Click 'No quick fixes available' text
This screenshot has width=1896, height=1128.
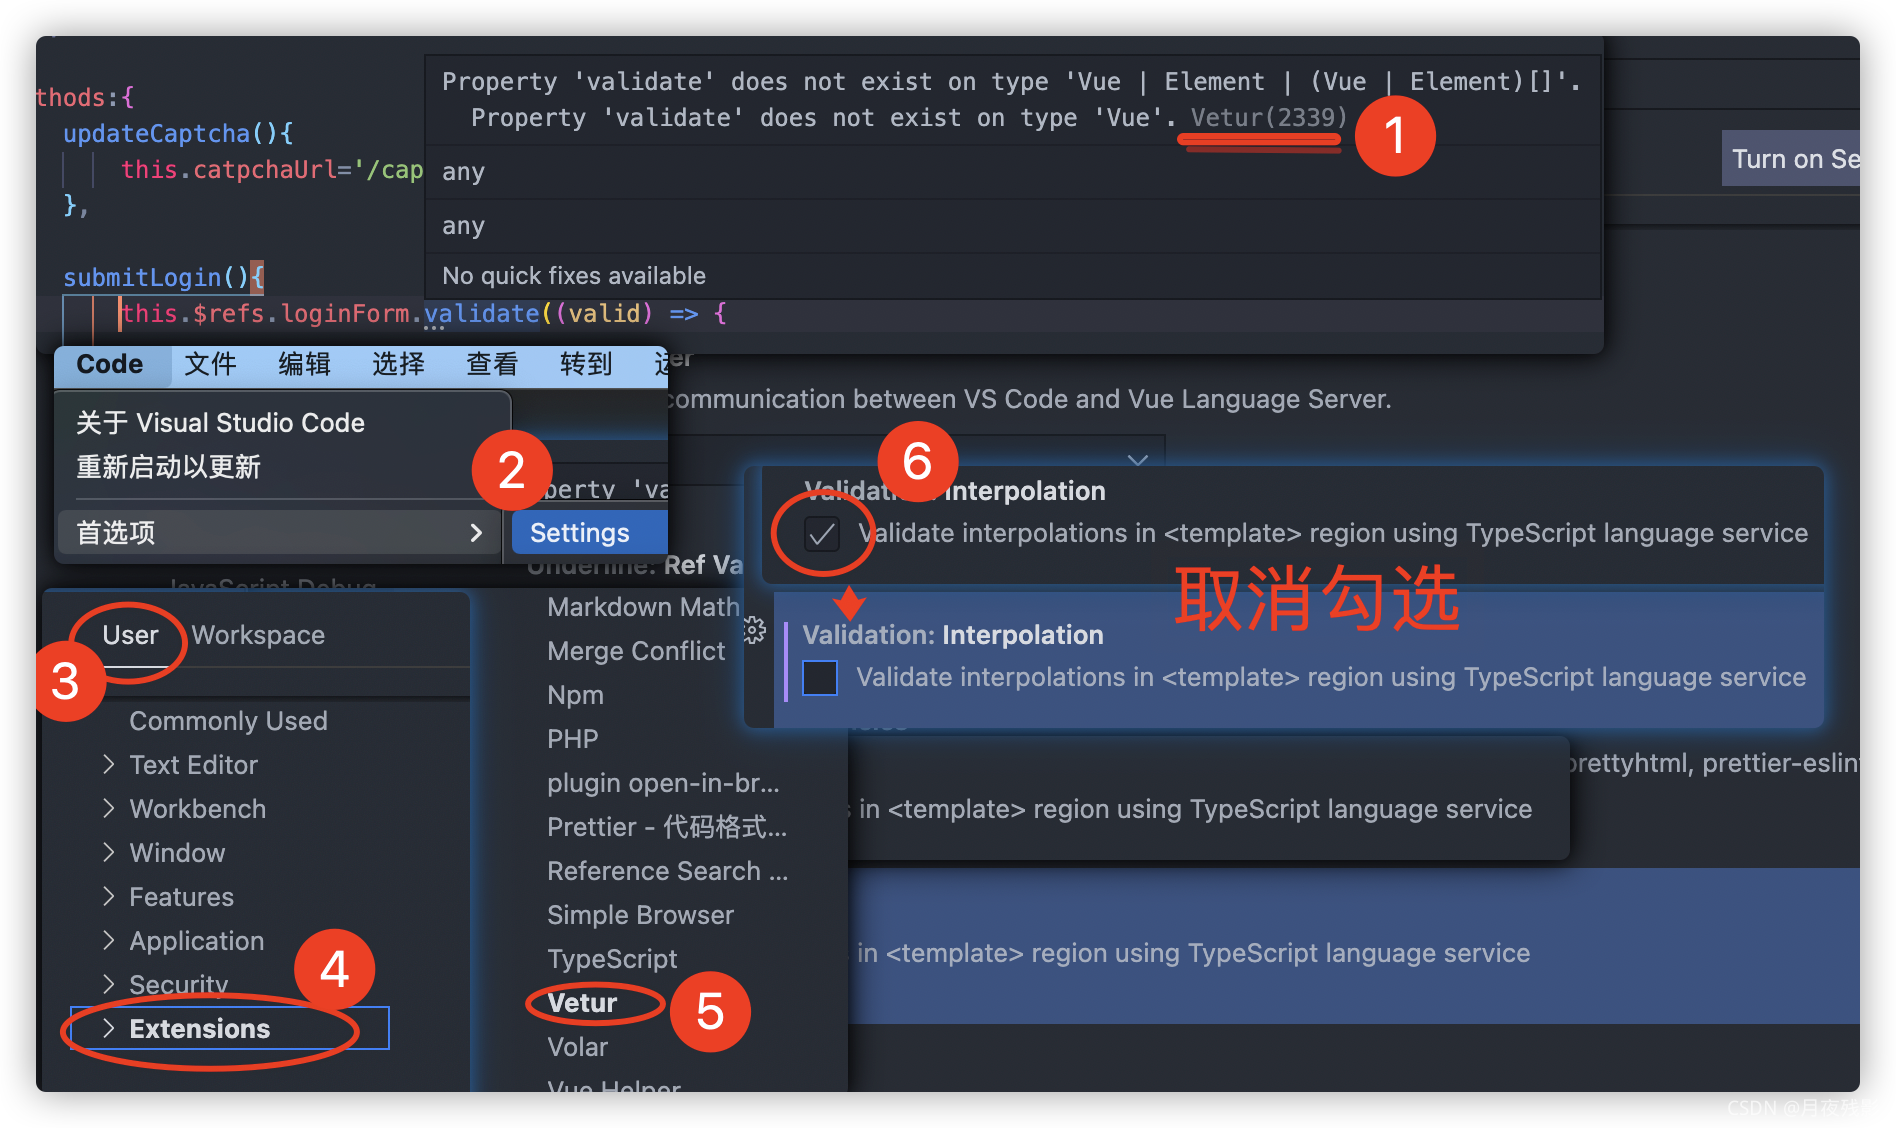click(574, 276)
